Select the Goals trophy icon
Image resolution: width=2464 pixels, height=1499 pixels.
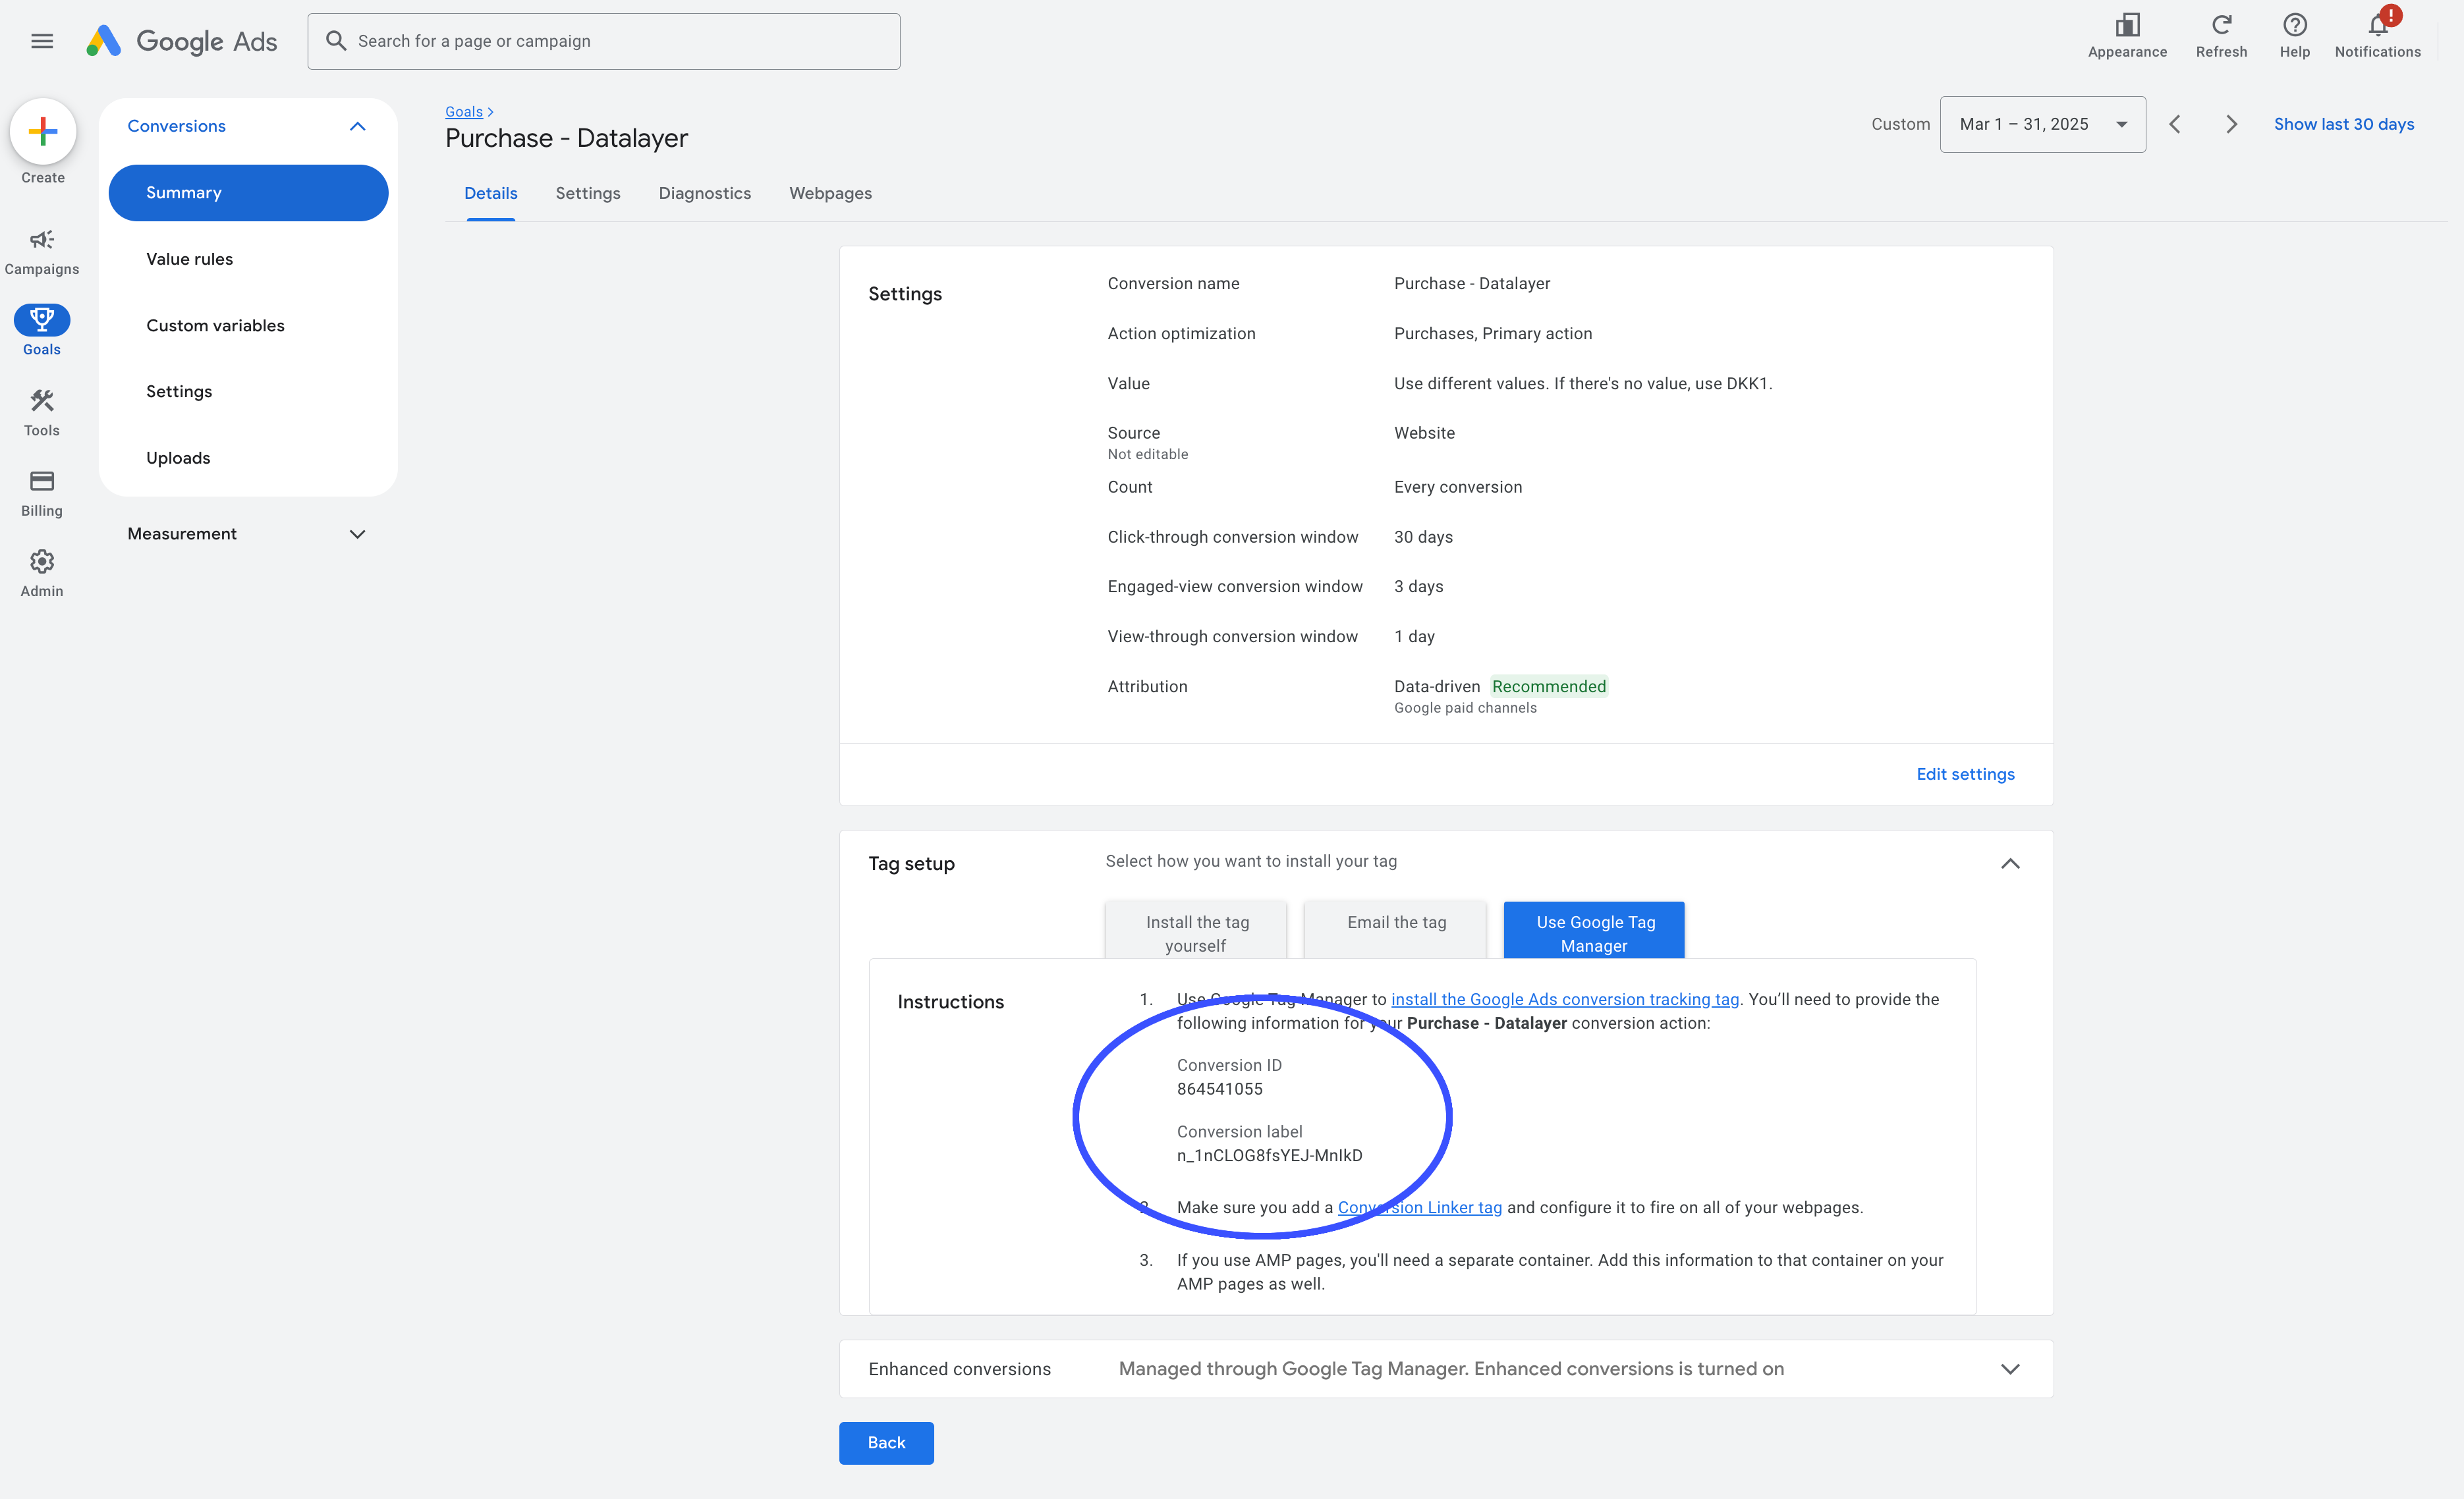tap(41, 320)
